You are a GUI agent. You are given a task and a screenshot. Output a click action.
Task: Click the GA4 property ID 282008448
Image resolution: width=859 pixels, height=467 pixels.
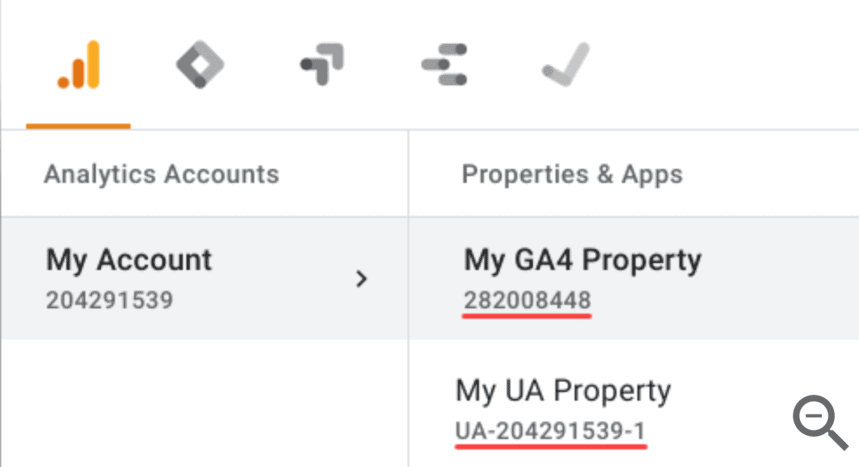(527, 300)
